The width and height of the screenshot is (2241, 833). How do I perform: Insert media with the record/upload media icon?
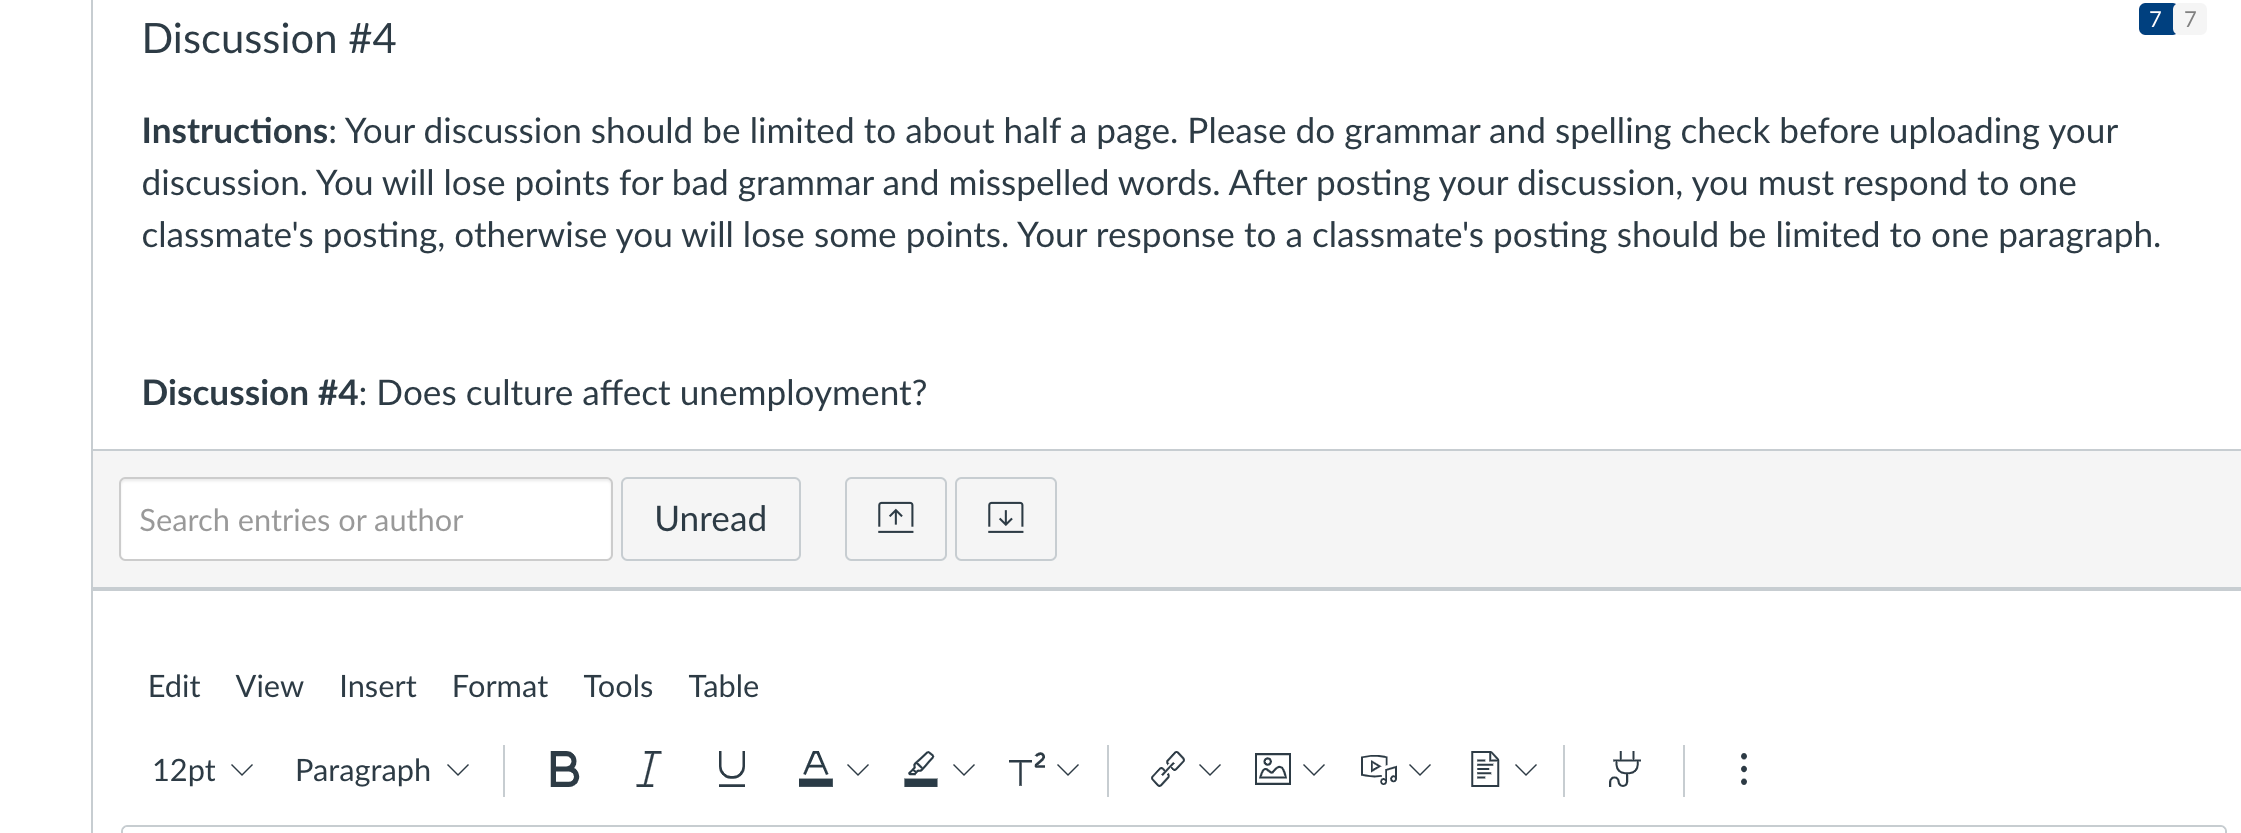point(1378,770)
